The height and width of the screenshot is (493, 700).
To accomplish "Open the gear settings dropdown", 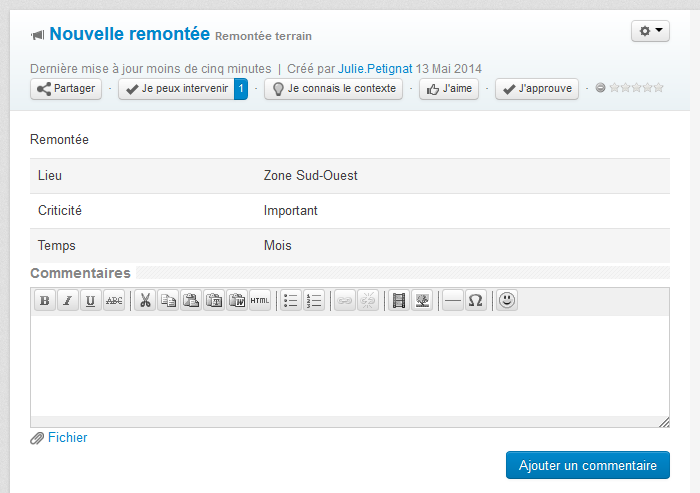I will click(650, 31).
